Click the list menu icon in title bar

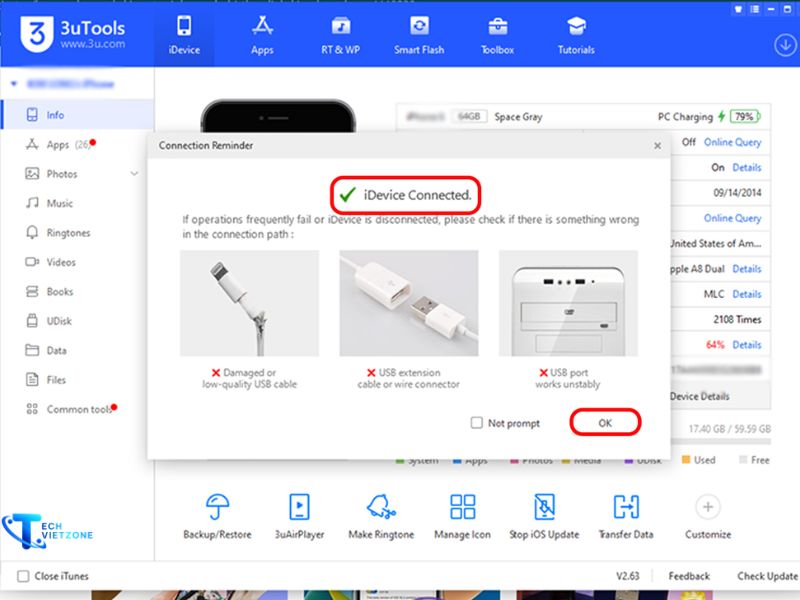[x=755, y=9]
